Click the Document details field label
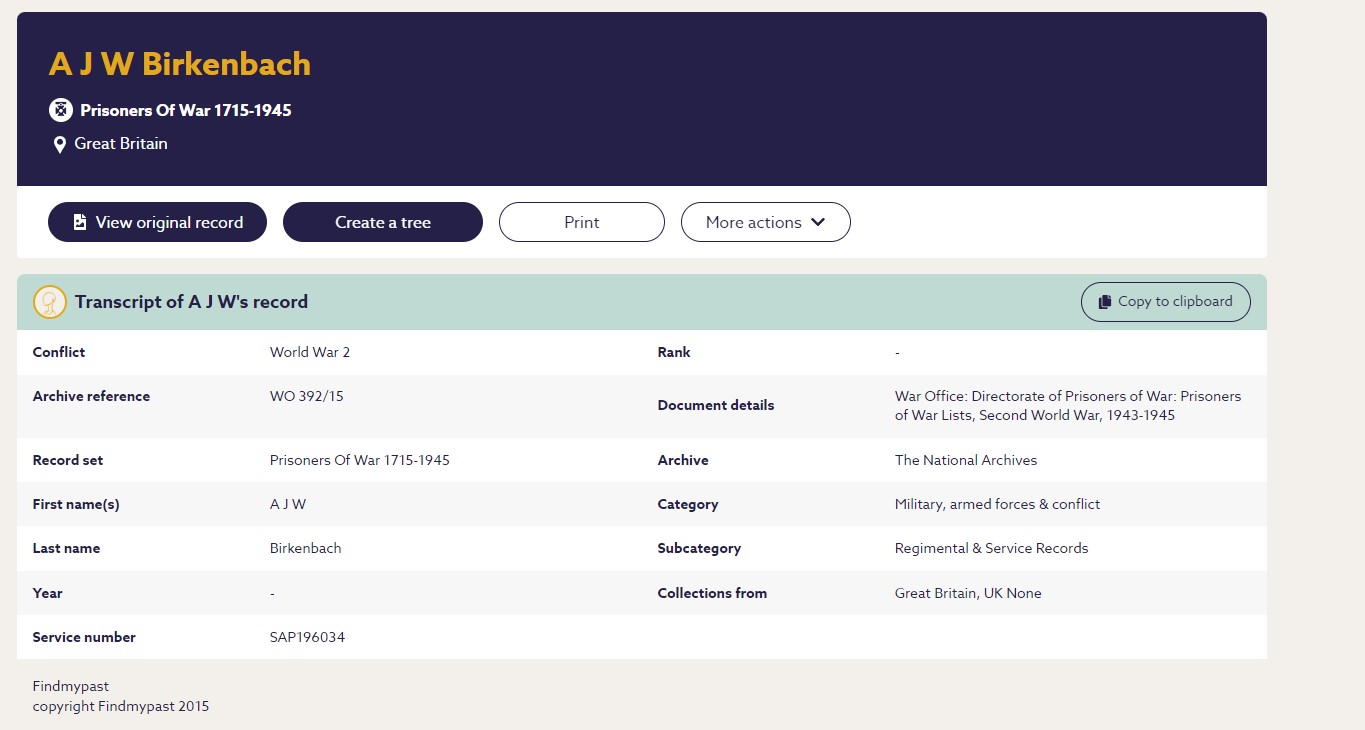The width and height of the screenshot is (1365, 730). pos(716,405)
